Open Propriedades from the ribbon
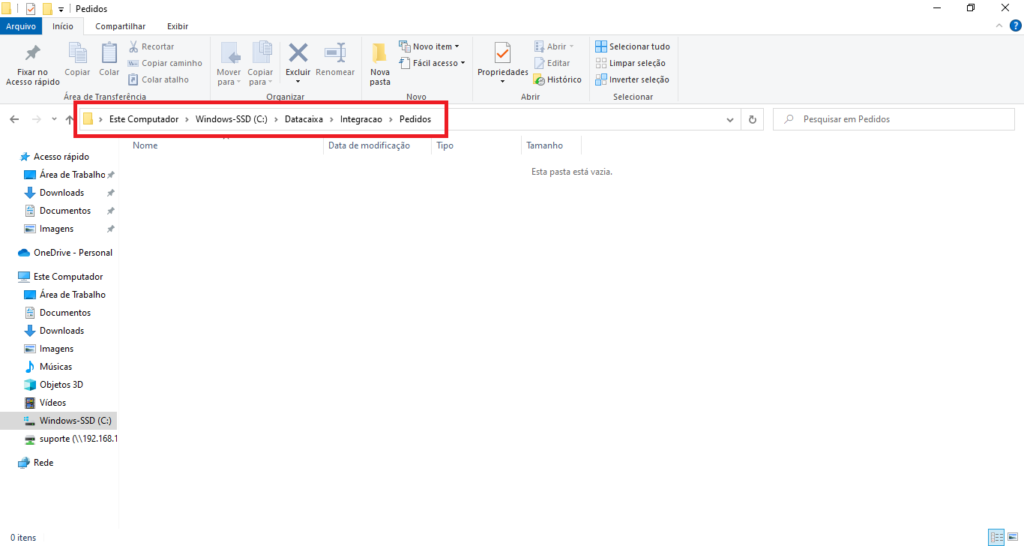This screenshot has height=546, width=1024. [x=502, y=54]
